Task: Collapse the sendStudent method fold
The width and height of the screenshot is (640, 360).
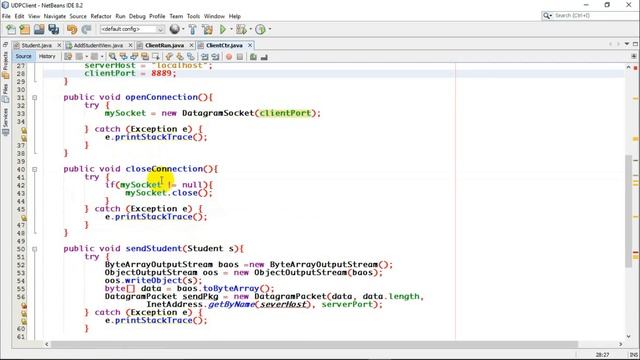Action: point(35,249)
